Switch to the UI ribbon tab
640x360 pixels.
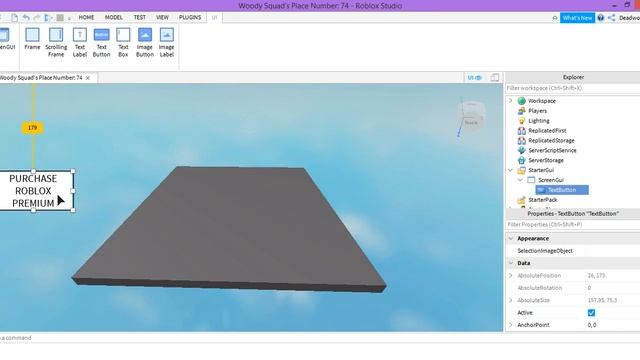point(214,18)
